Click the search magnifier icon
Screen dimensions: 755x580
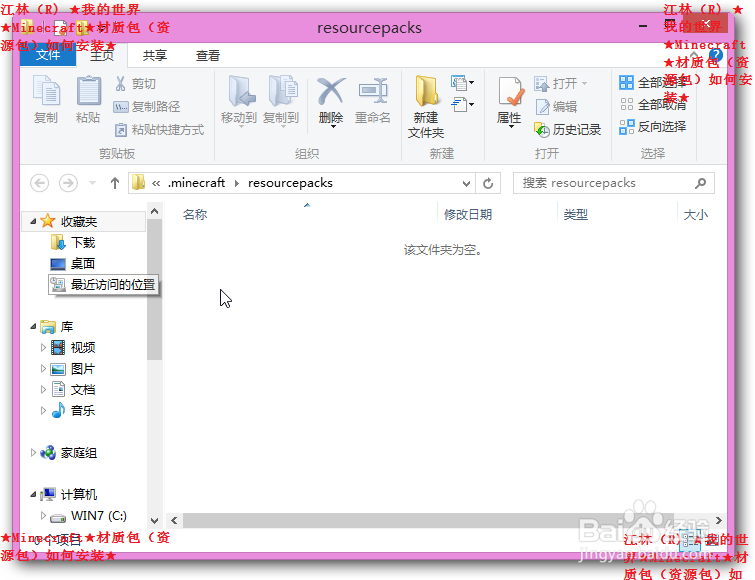(701, 183)
